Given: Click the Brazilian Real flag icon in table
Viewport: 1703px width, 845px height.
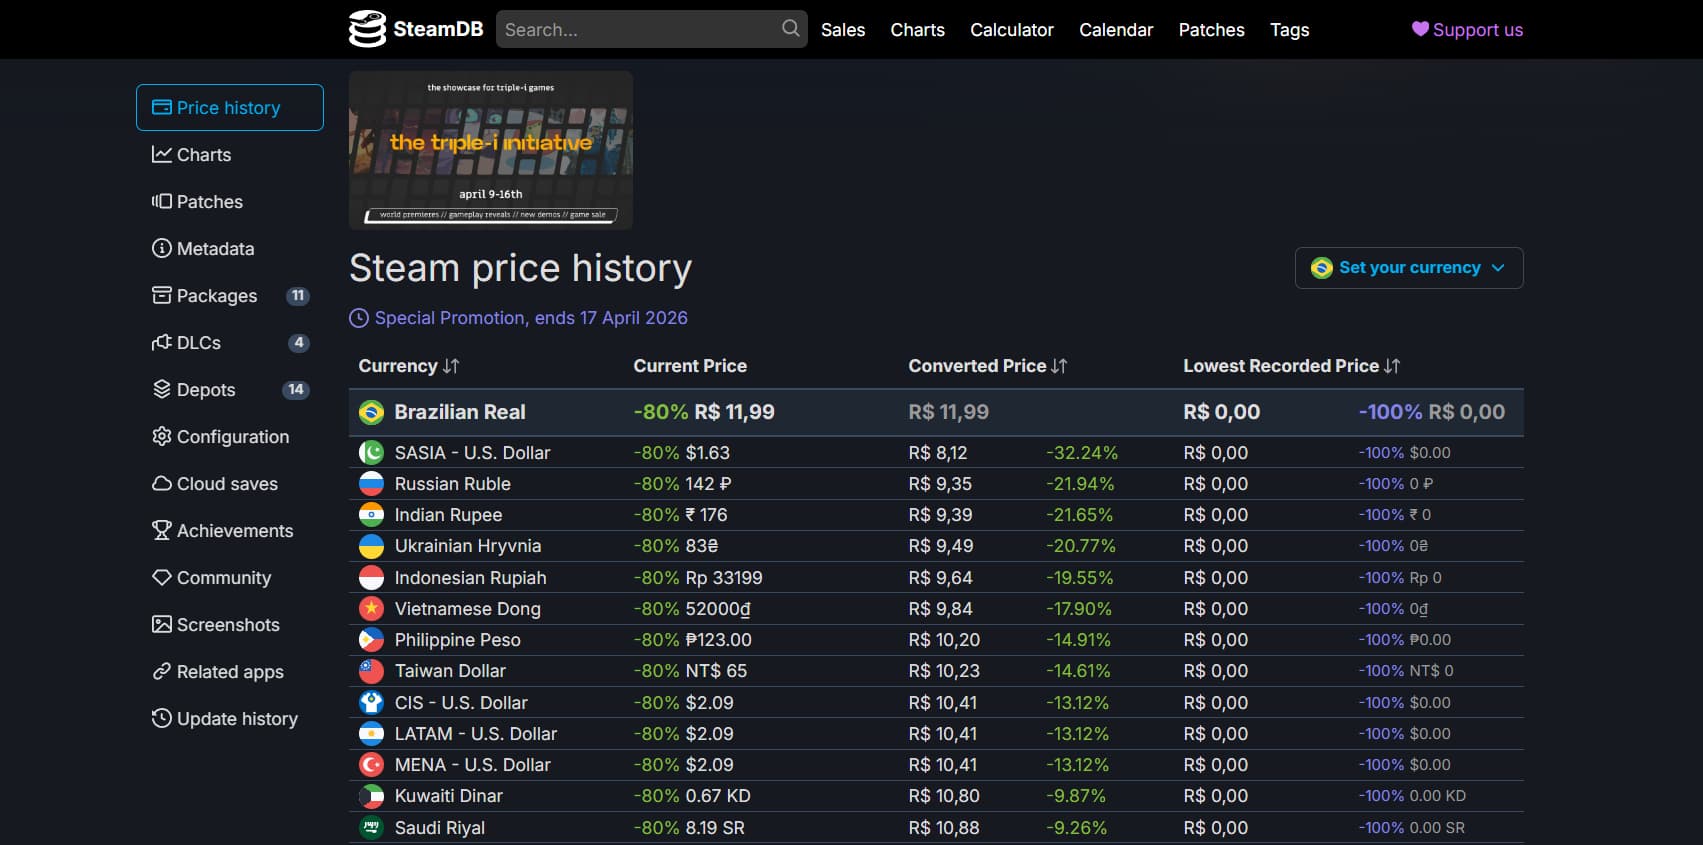Looking at the screenshot, I should (x=371, y=412).
